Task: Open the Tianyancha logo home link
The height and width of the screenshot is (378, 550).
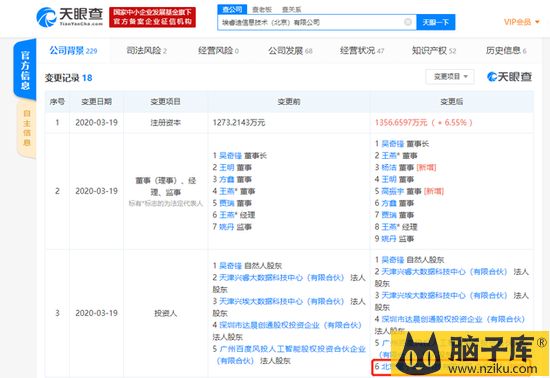Action: (x=69, y=16)
